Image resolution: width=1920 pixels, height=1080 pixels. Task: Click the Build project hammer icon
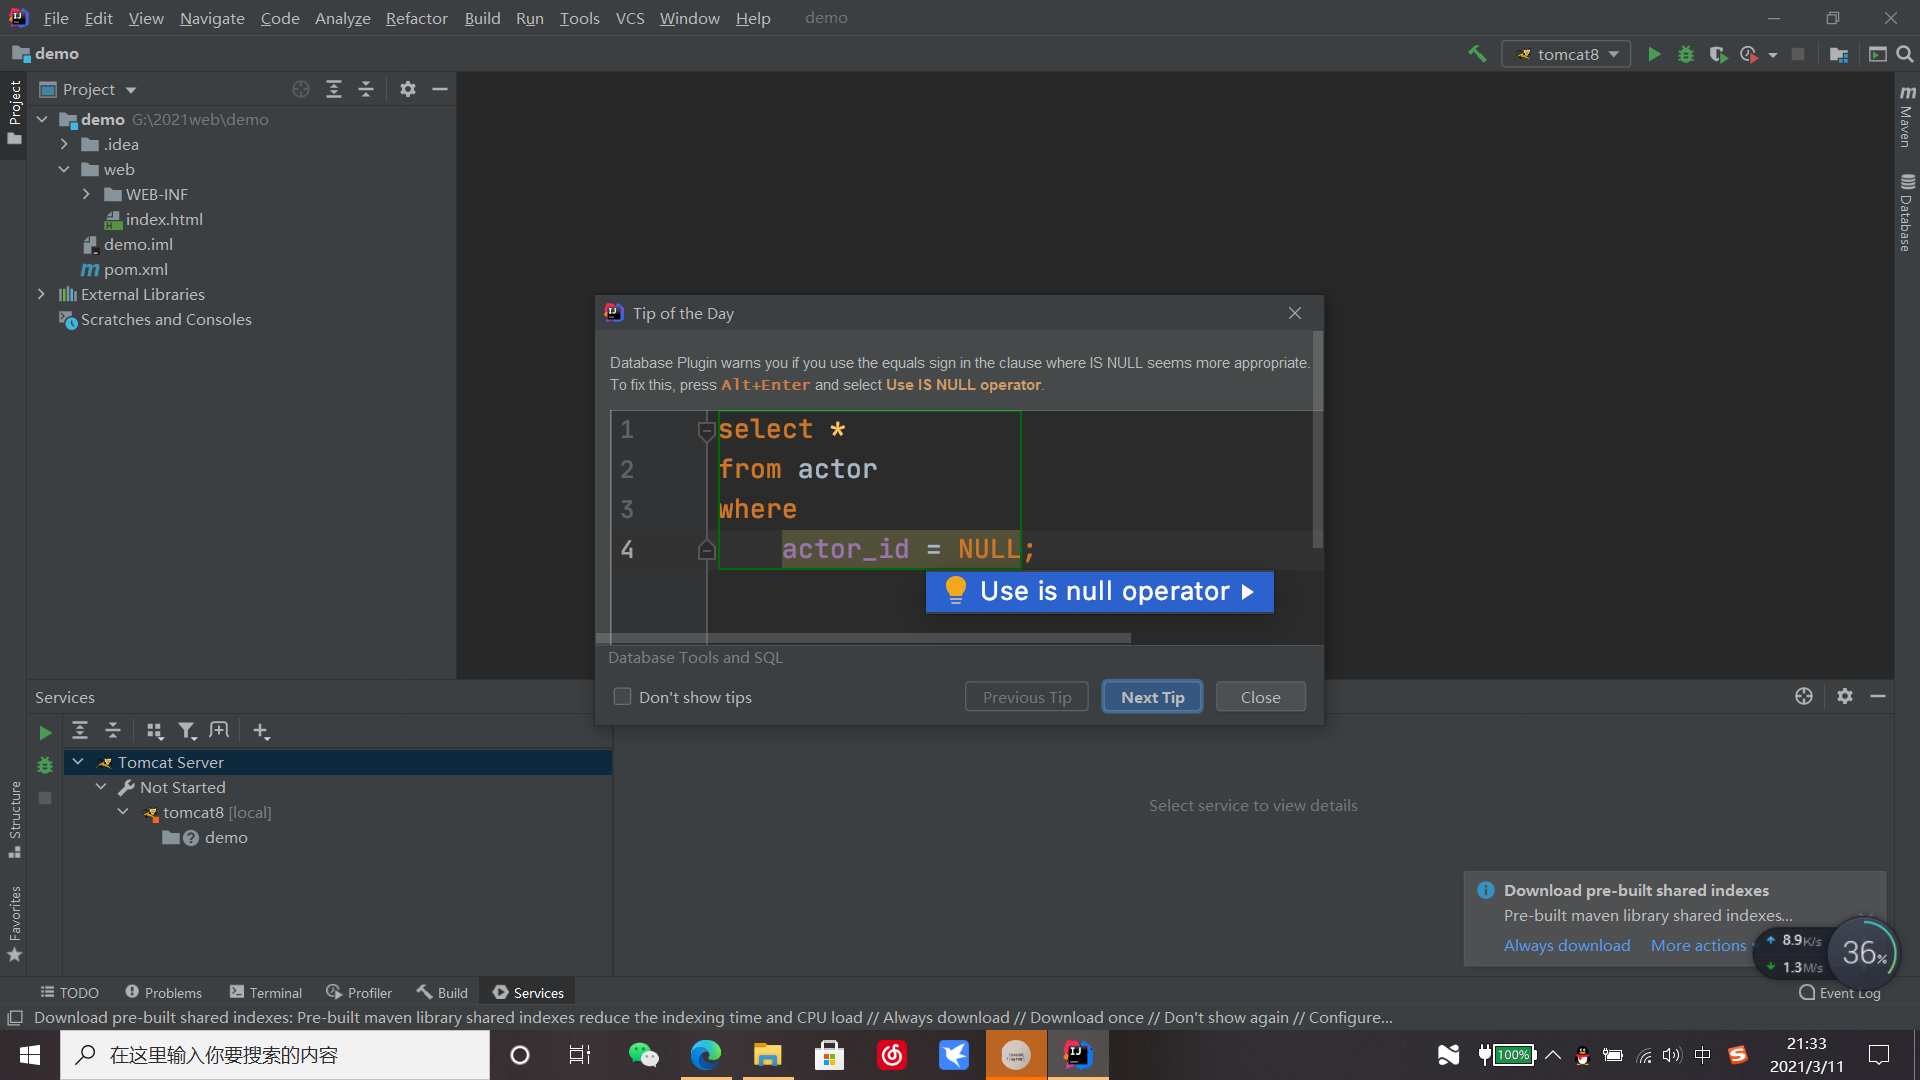click(1477, 54)
